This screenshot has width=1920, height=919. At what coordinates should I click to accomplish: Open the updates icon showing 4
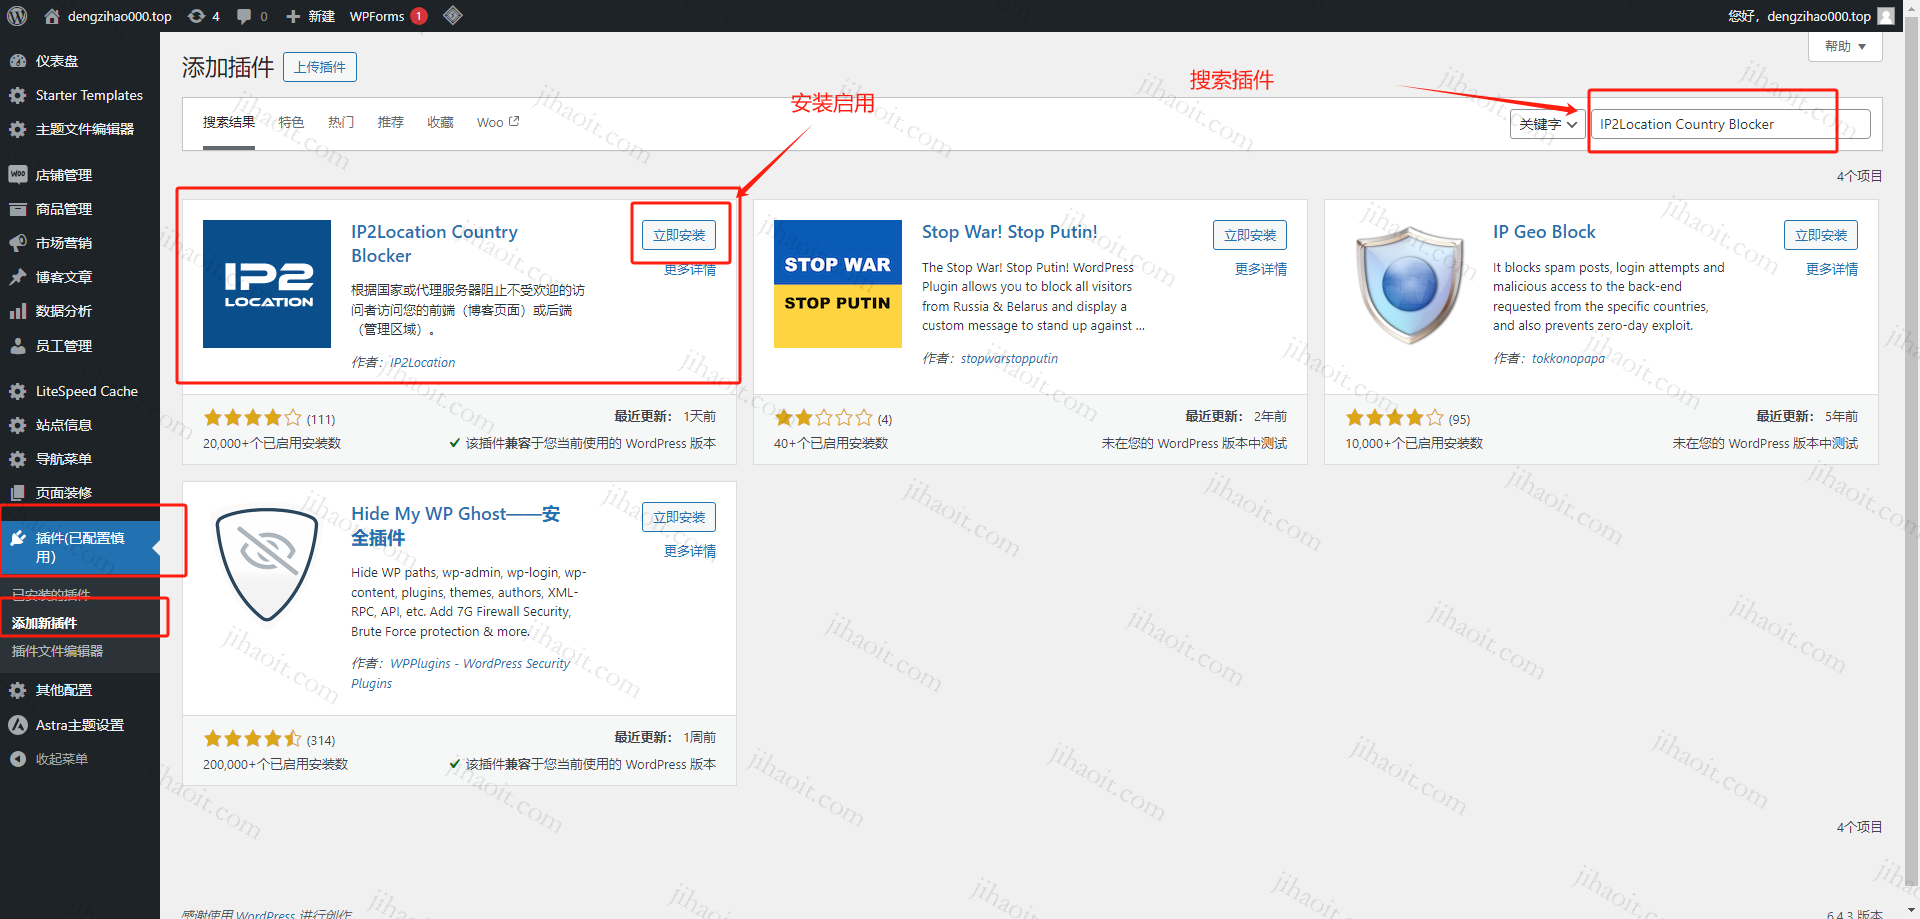tap(204, 16)
